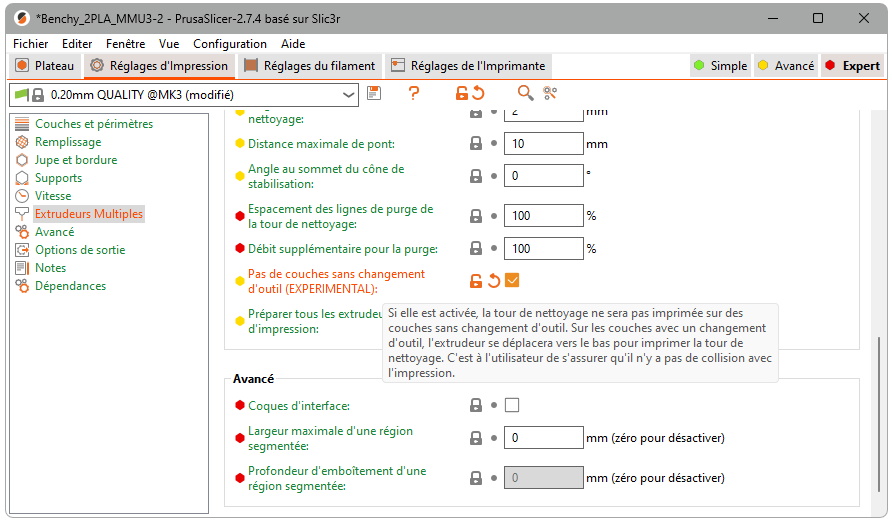Click the Largeur maximale d'une région segmentée field
The width and height of the screenshot is (892, 523).
[x=543, y=438]
